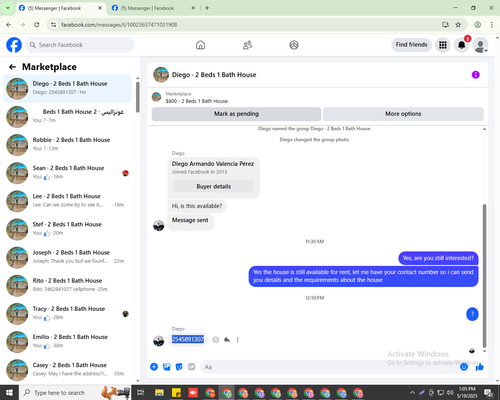The image size is (500, 400).
Task: Go back from Marketplace with the arrow
Action: tap(12, 67)
